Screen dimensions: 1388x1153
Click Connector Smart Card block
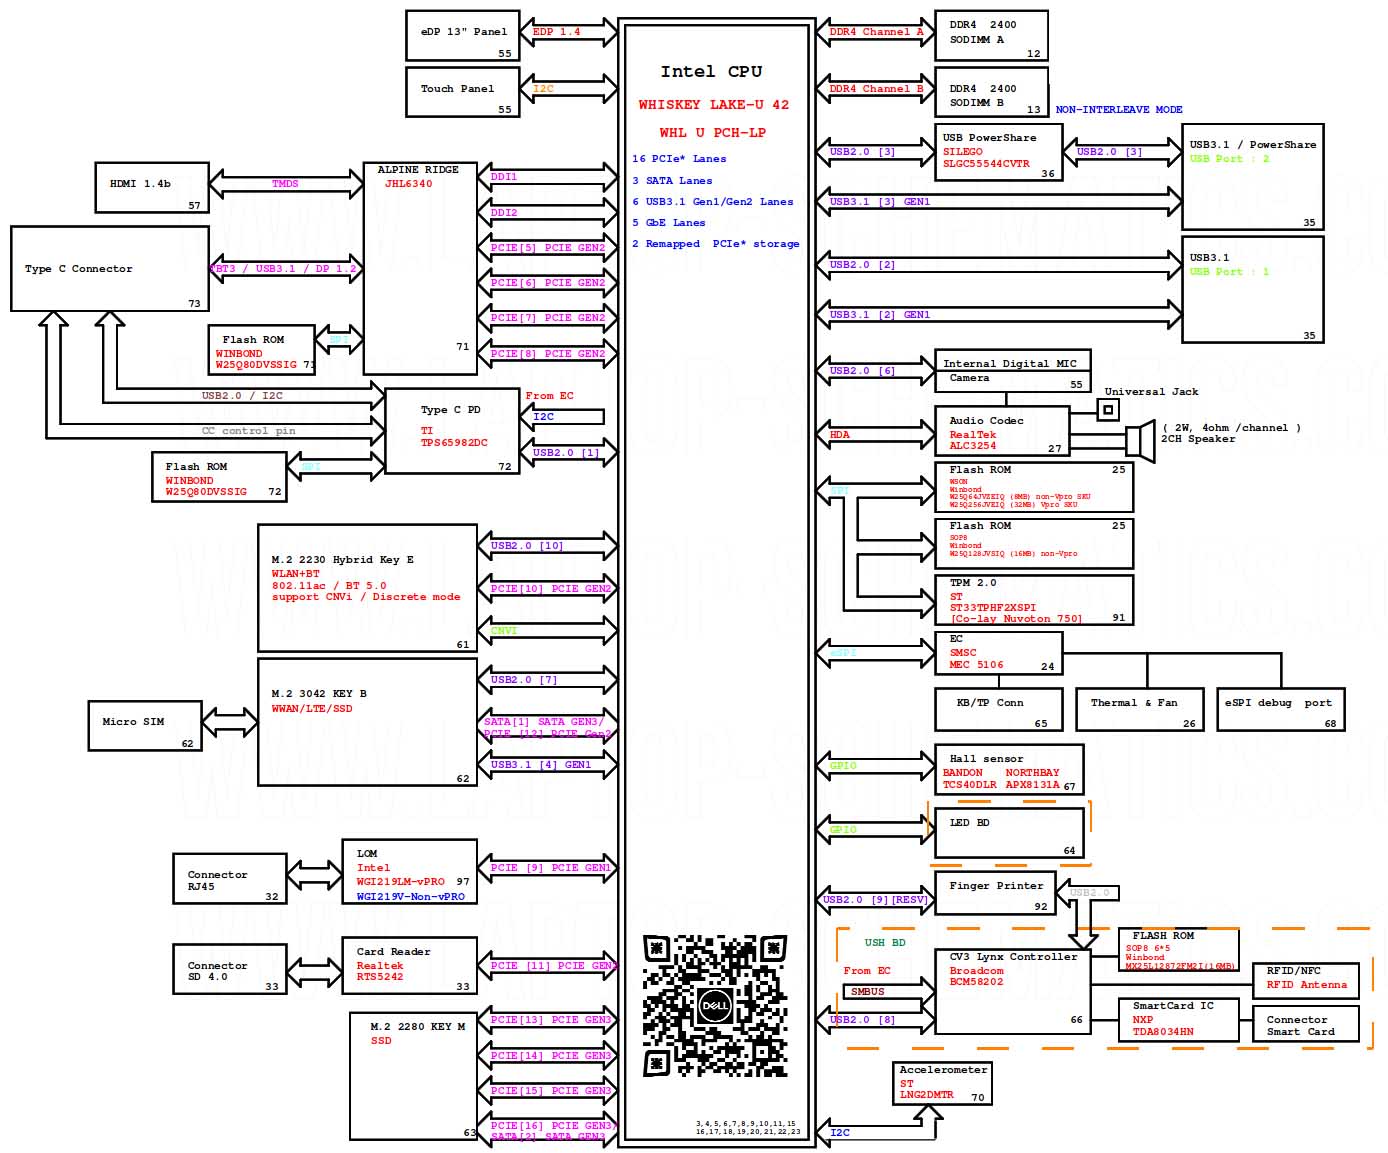[x=1306, y=1024]
